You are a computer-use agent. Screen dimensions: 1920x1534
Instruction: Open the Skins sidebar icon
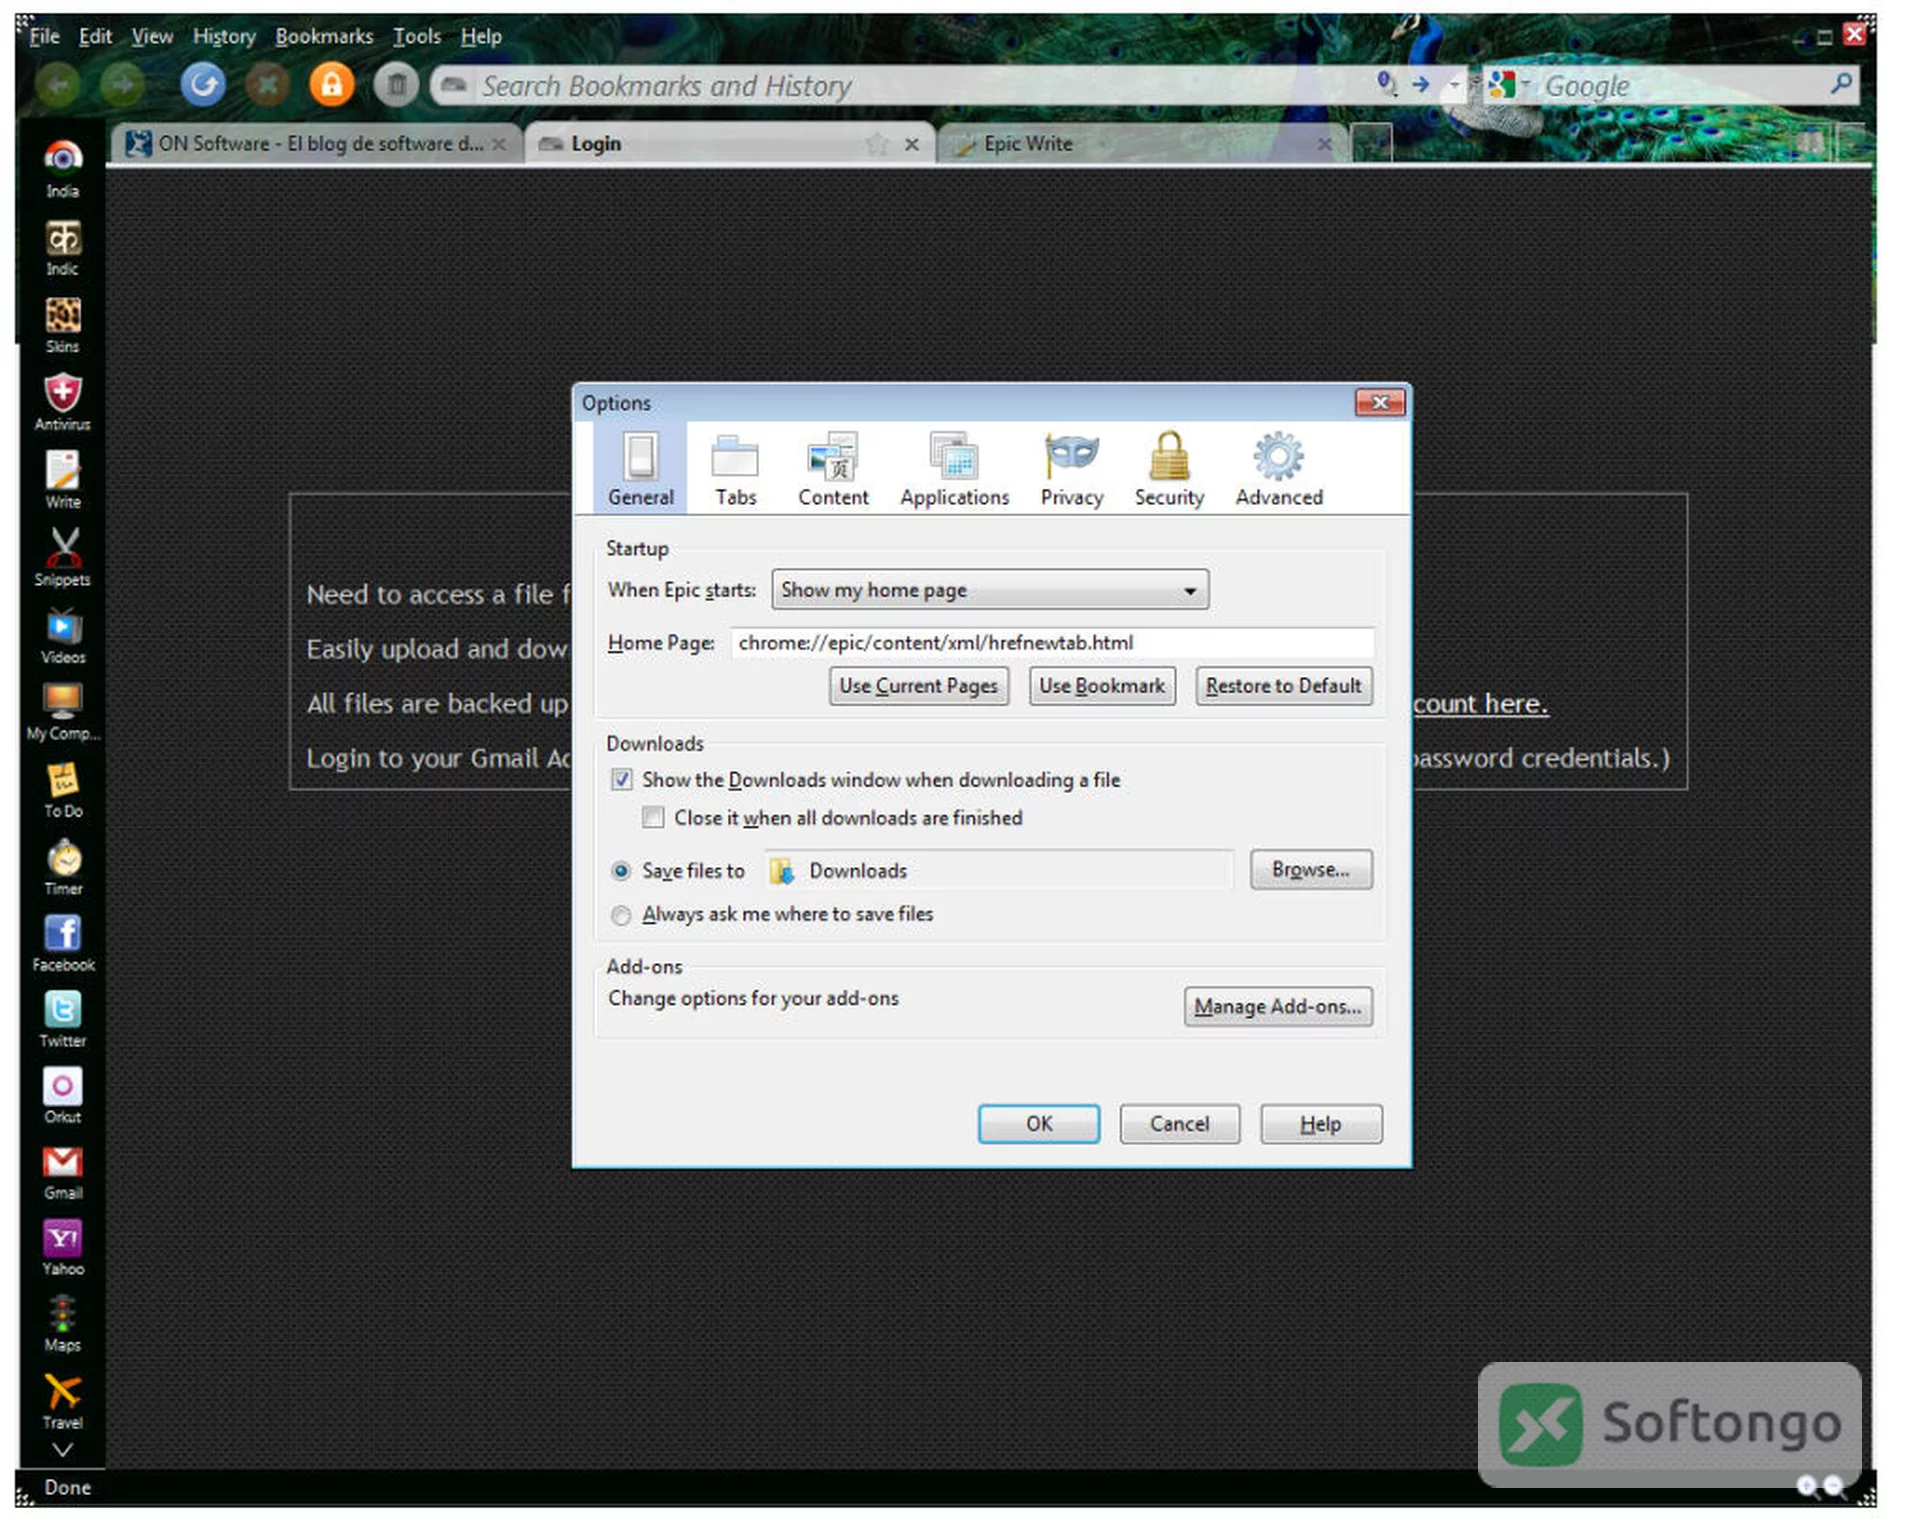62,325
